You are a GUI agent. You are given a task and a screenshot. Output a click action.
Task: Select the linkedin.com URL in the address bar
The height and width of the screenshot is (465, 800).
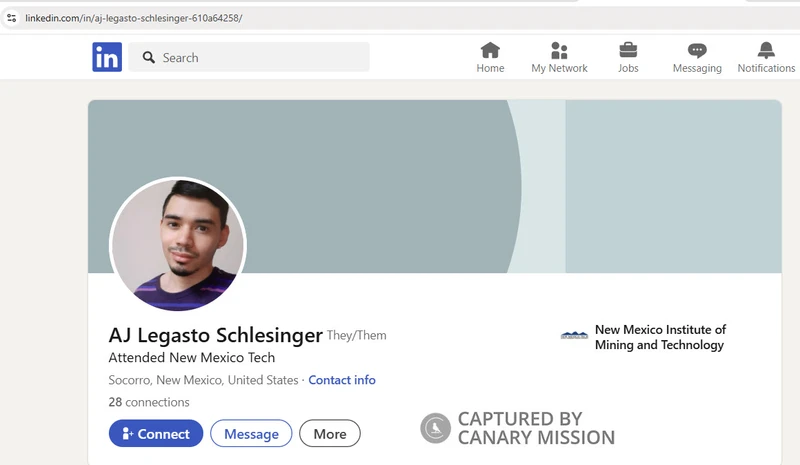(134, 18)
